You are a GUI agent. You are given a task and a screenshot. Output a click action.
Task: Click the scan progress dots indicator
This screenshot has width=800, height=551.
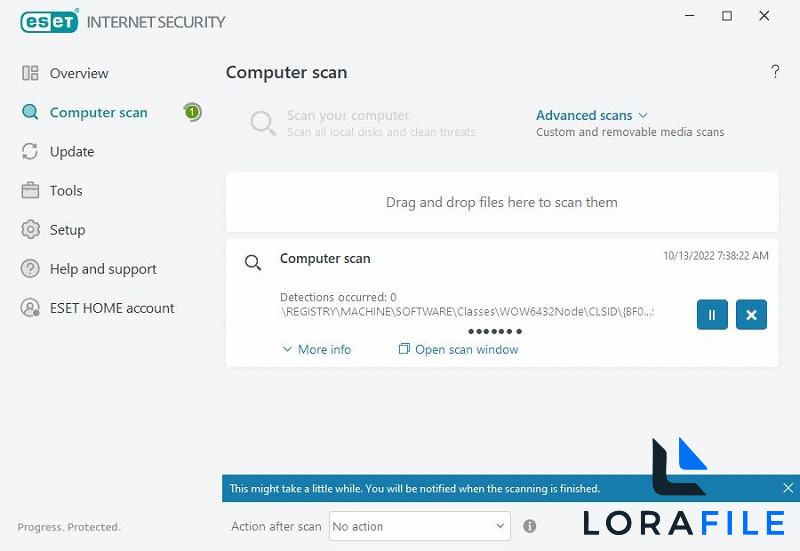coord(495,332)
